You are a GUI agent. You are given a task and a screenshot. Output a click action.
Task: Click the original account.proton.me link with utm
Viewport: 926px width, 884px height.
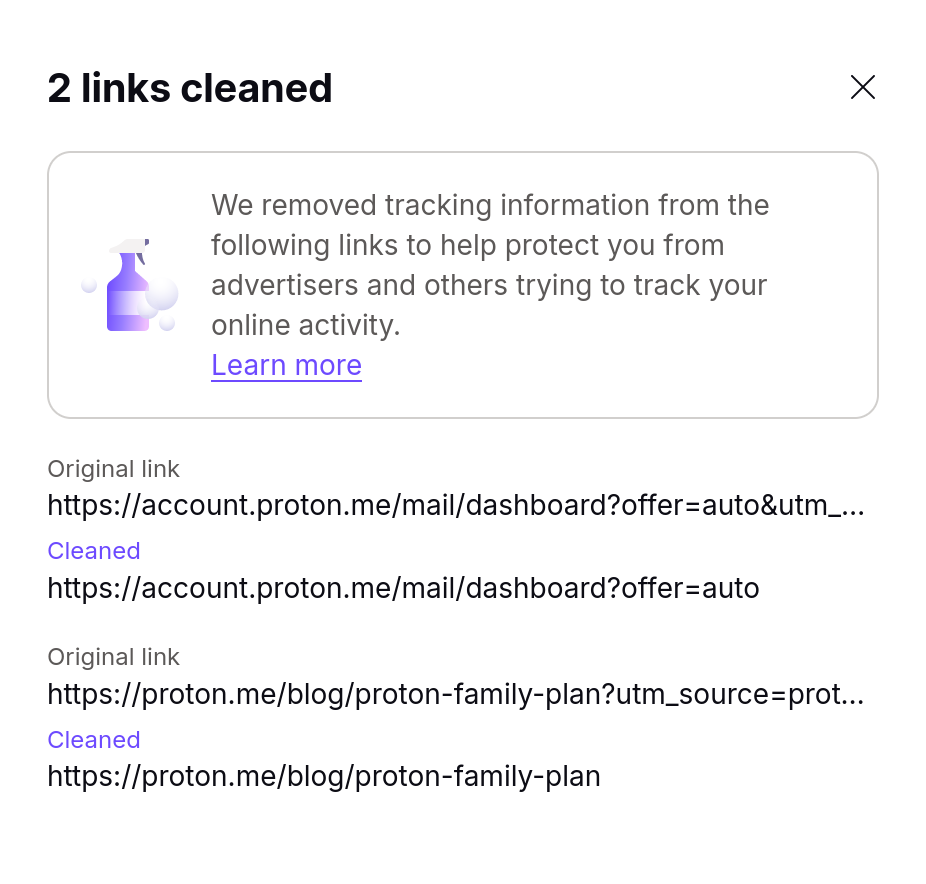point(456,505)
